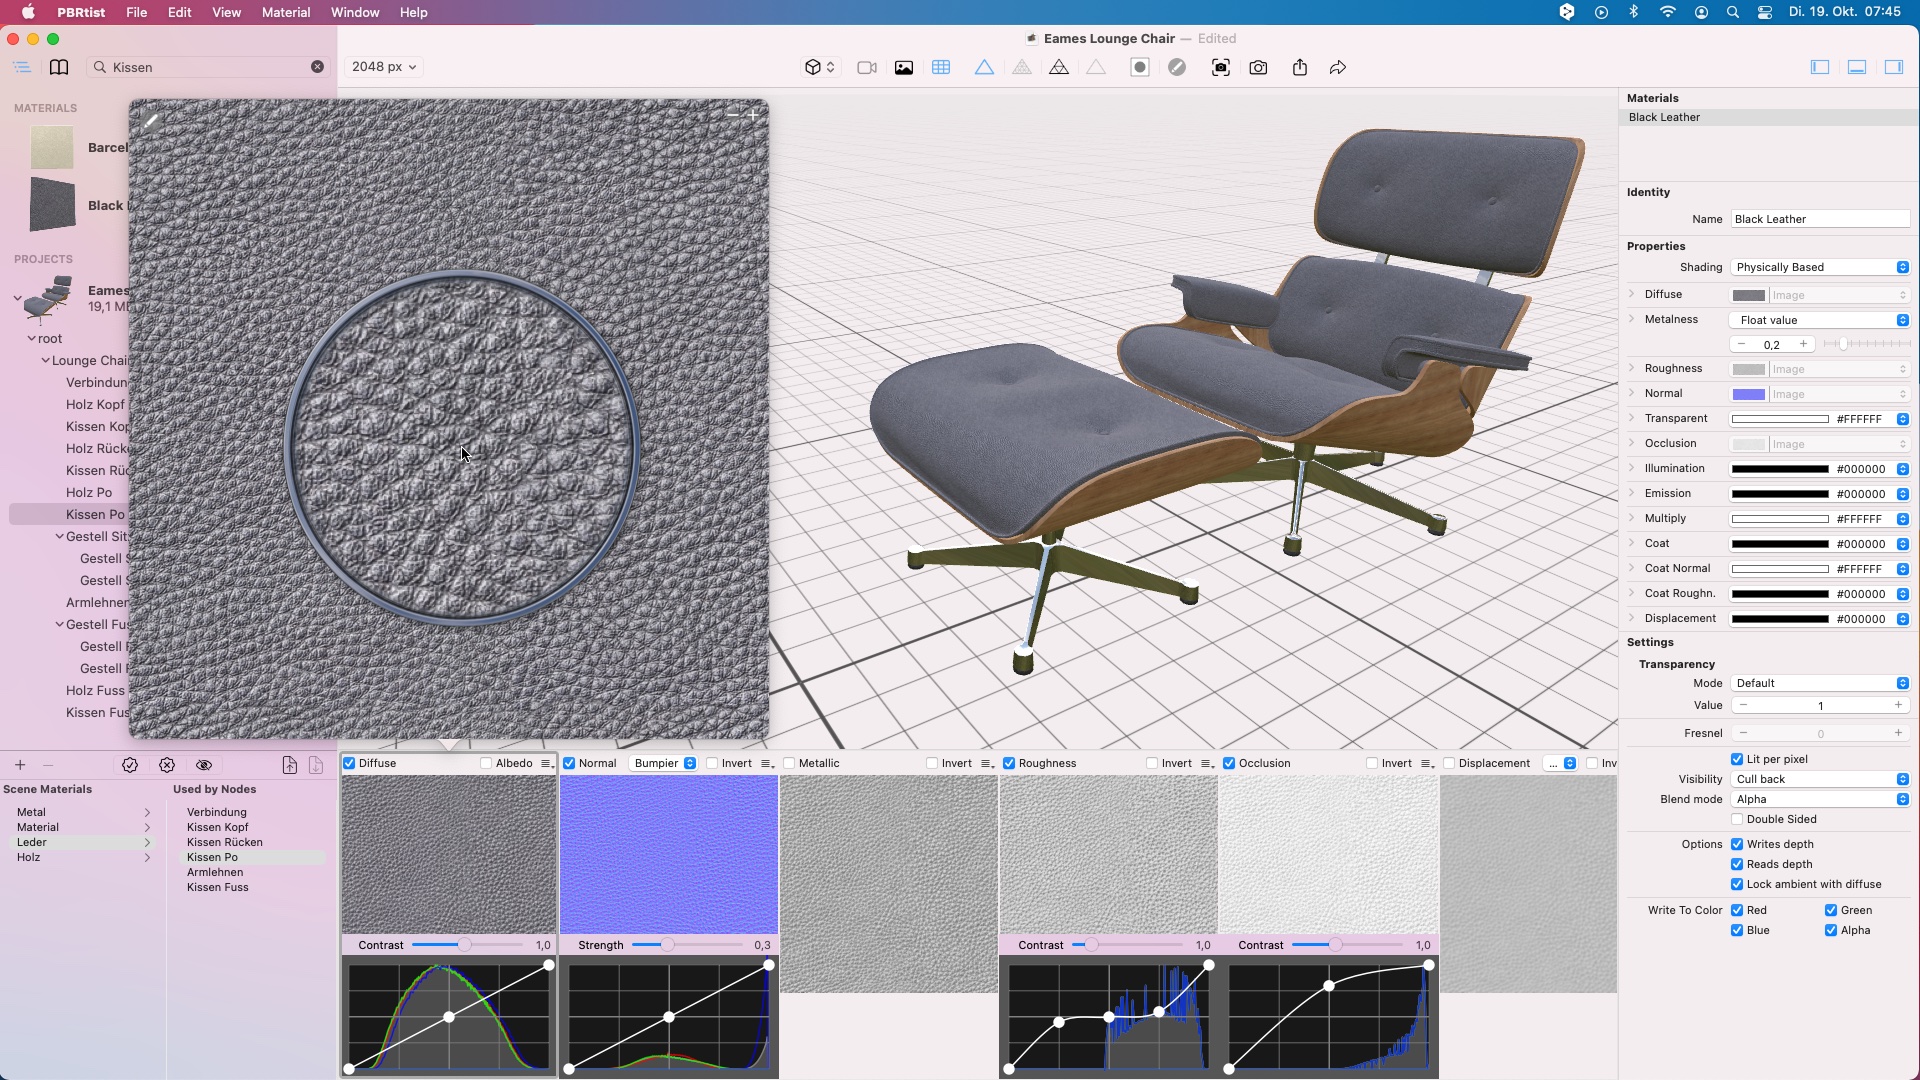Viewport: 1920px width, 1080px height.
Task: Click the Share export icon in toolbar
Action: (x=1300, y=67)
